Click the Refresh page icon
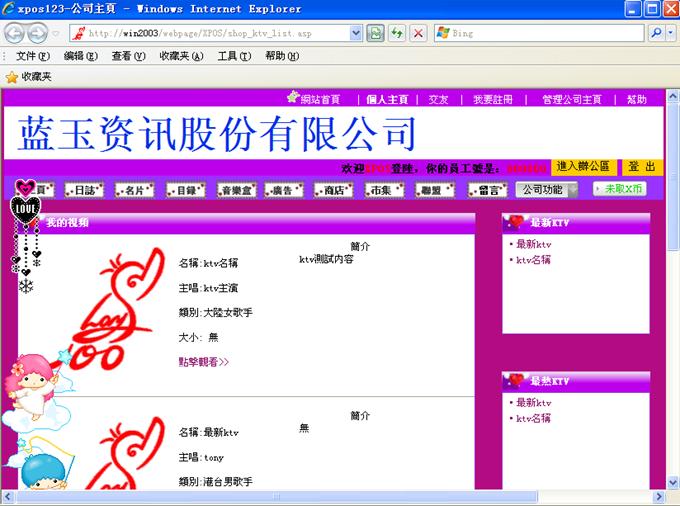 (397, 33)
